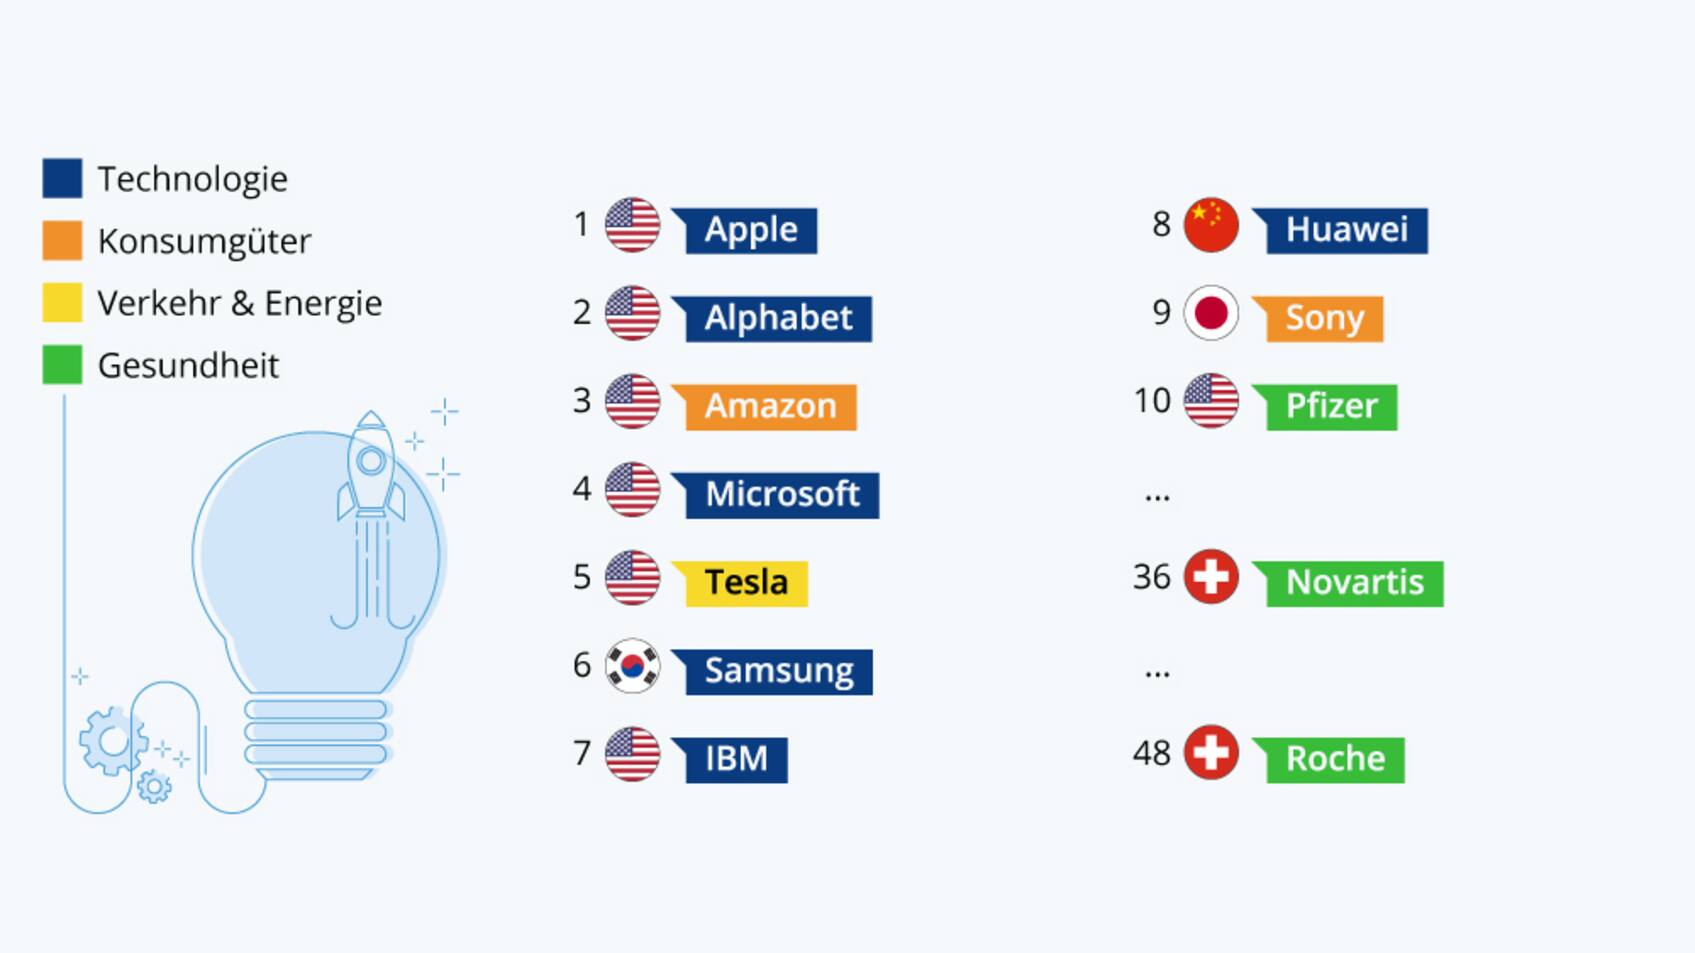Select the yellow Verkehr & Energie swatch
Image resolution: width=1695 pixels, height=953 pixels.
pyautogui.click(x=62, y=303)
